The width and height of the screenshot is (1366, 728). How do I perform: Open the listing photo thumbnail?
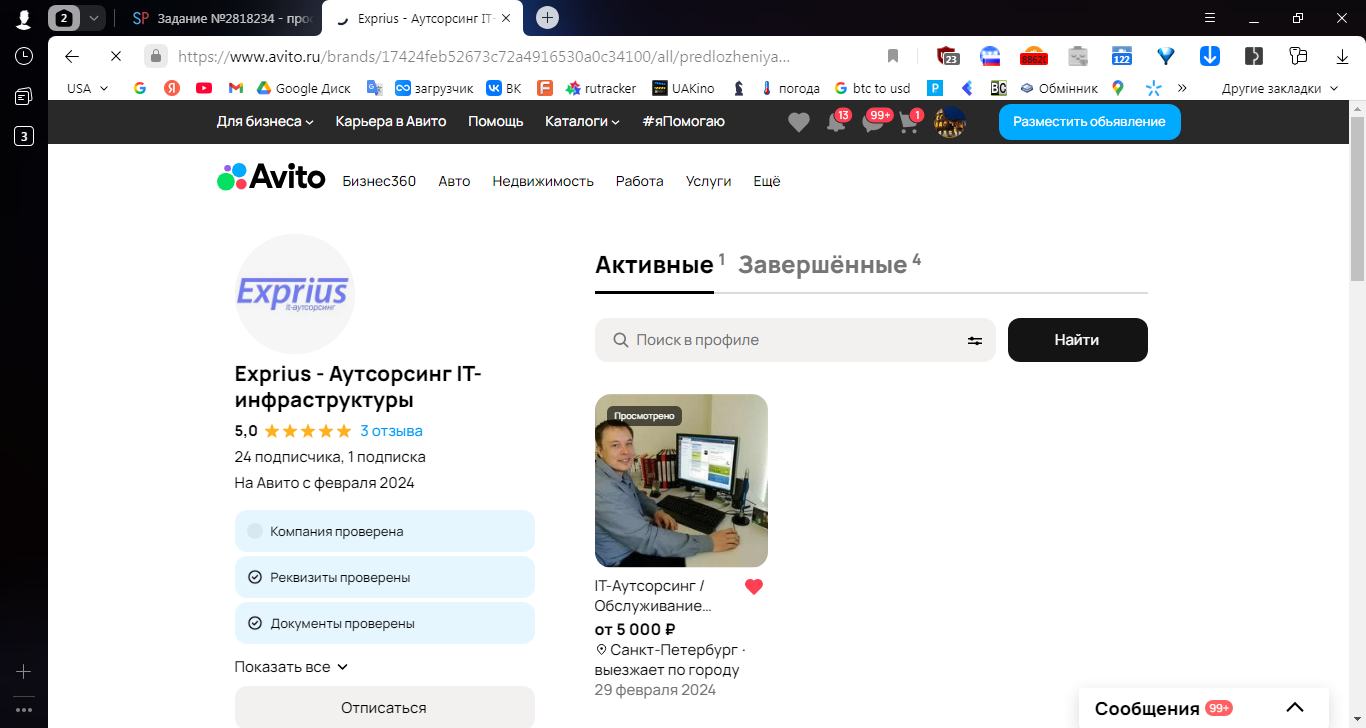tap(681, 481)
